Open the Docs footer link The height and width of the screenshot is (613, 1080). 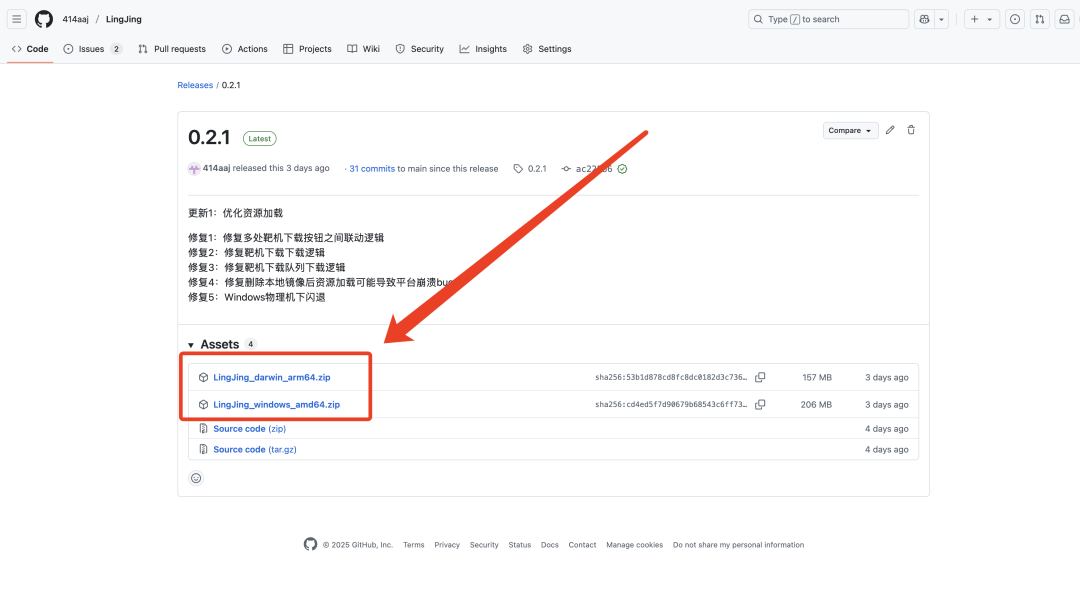tap(550, 545)
